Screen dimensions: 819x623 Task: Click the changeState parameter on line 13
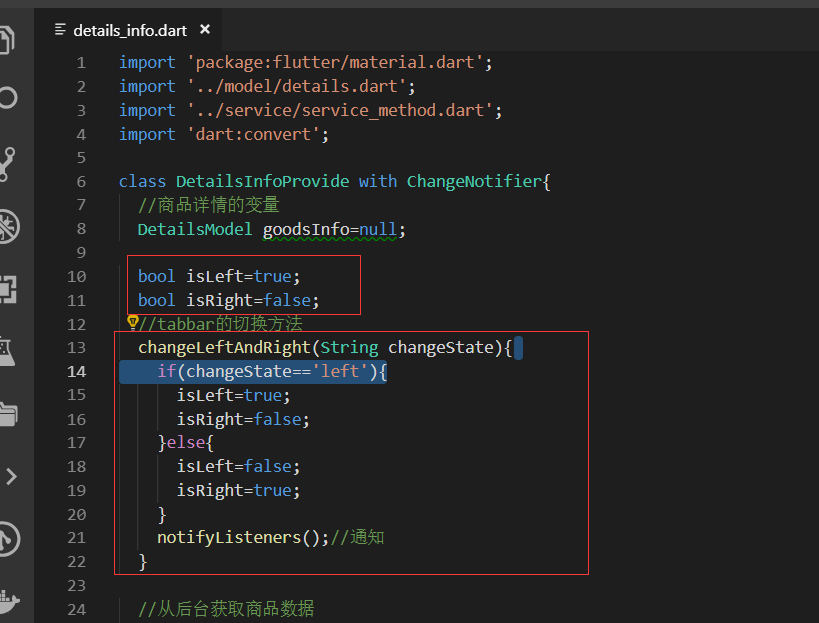coord(441,347)
